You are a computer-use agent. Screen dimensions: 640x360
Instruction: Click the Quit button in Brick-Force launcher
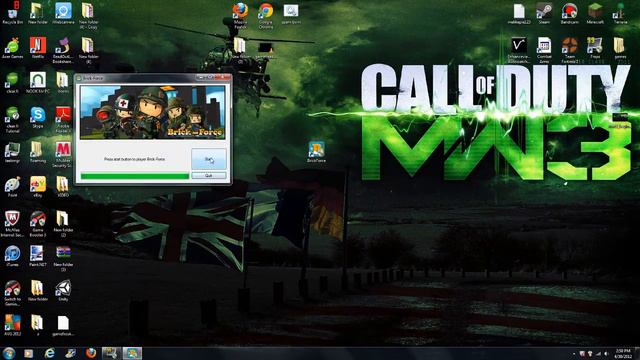(209, 176)
